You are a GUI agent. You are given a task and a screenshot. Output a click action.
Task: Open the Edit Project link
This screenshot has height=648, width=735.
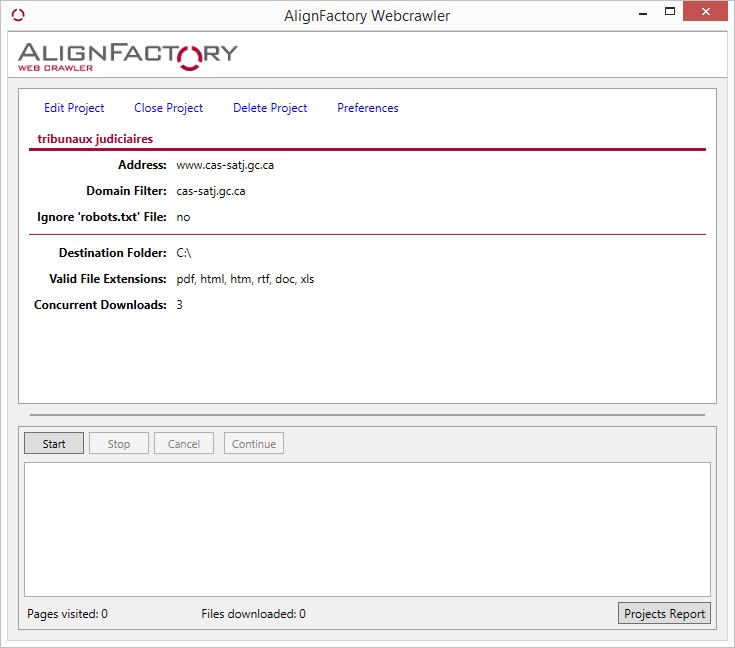click(x=74, y=108)
